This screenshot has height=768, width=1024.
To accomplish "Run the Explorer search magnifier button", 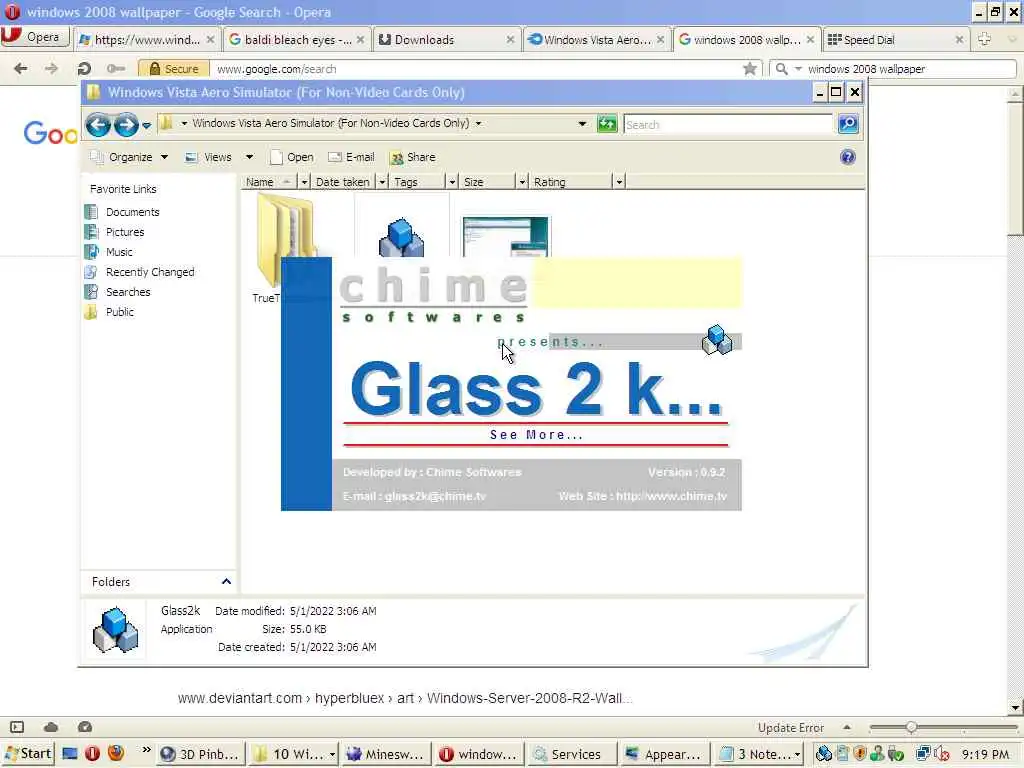I will pyautogui.click(x=848, y=123).
